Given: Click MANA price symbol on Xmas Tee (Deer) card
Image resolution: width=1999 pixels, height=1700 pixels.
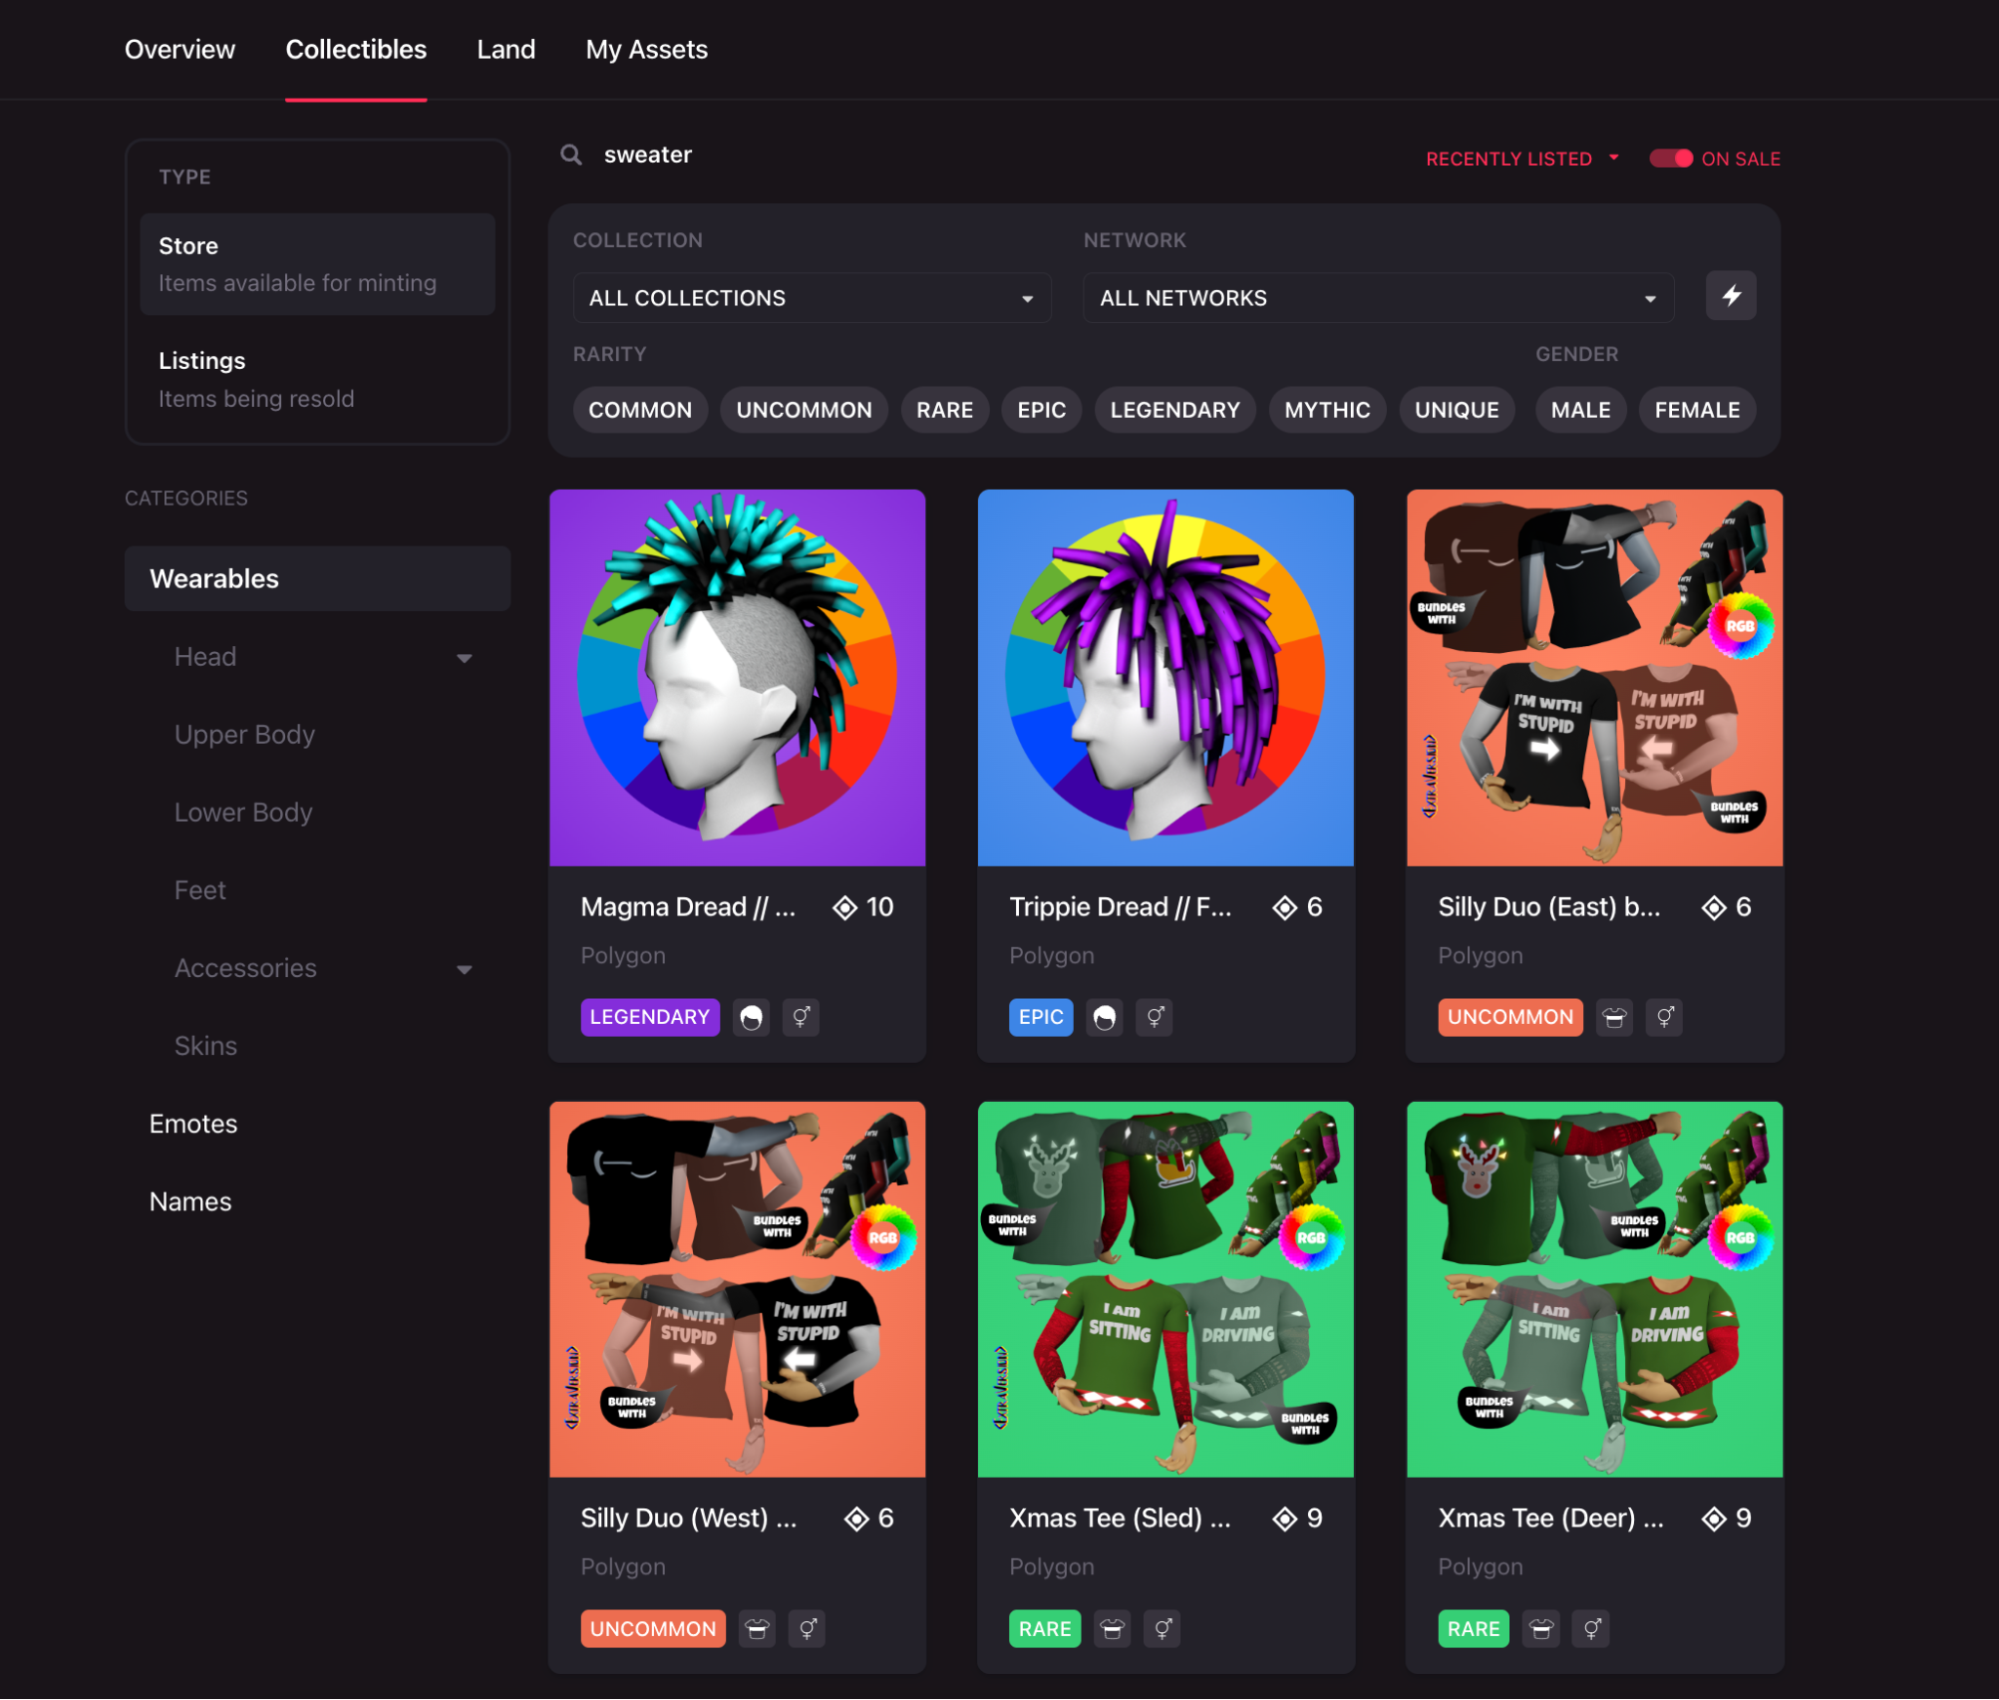Looking at the screenshot, I should (x=1714, y=1519).
